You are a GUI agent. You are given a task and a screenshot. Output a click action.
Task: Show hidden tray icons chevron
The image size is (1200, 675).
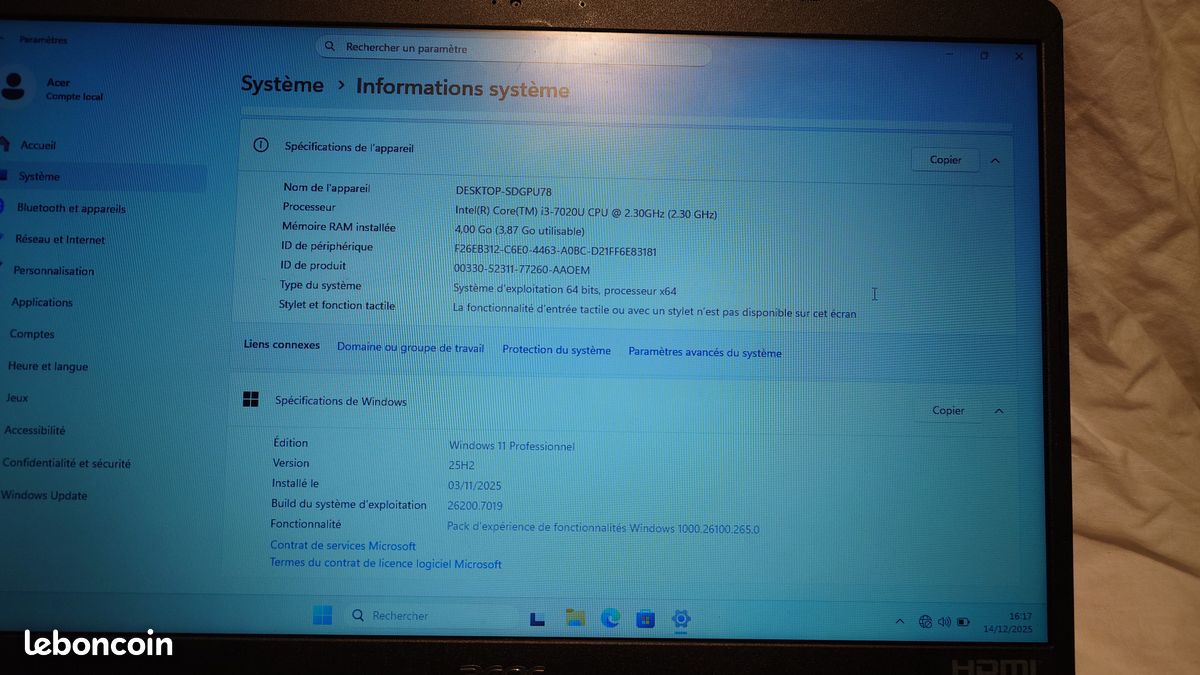tap(899, 621)
